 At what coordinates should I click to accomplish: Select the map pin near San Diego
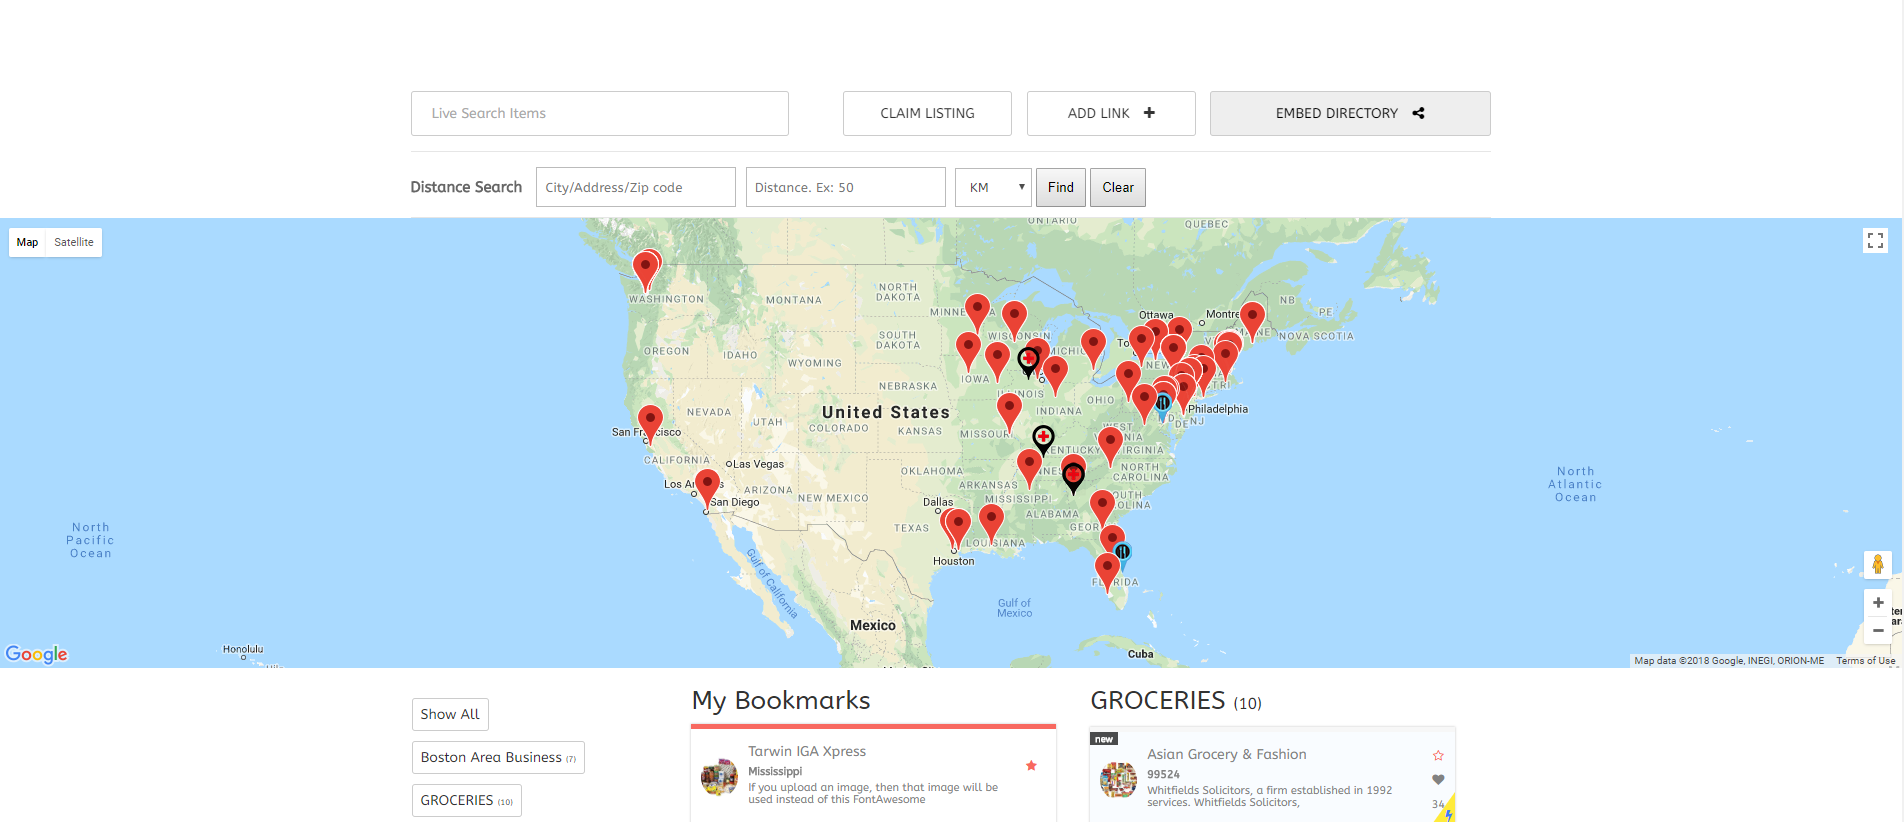[x=707, y=488]
